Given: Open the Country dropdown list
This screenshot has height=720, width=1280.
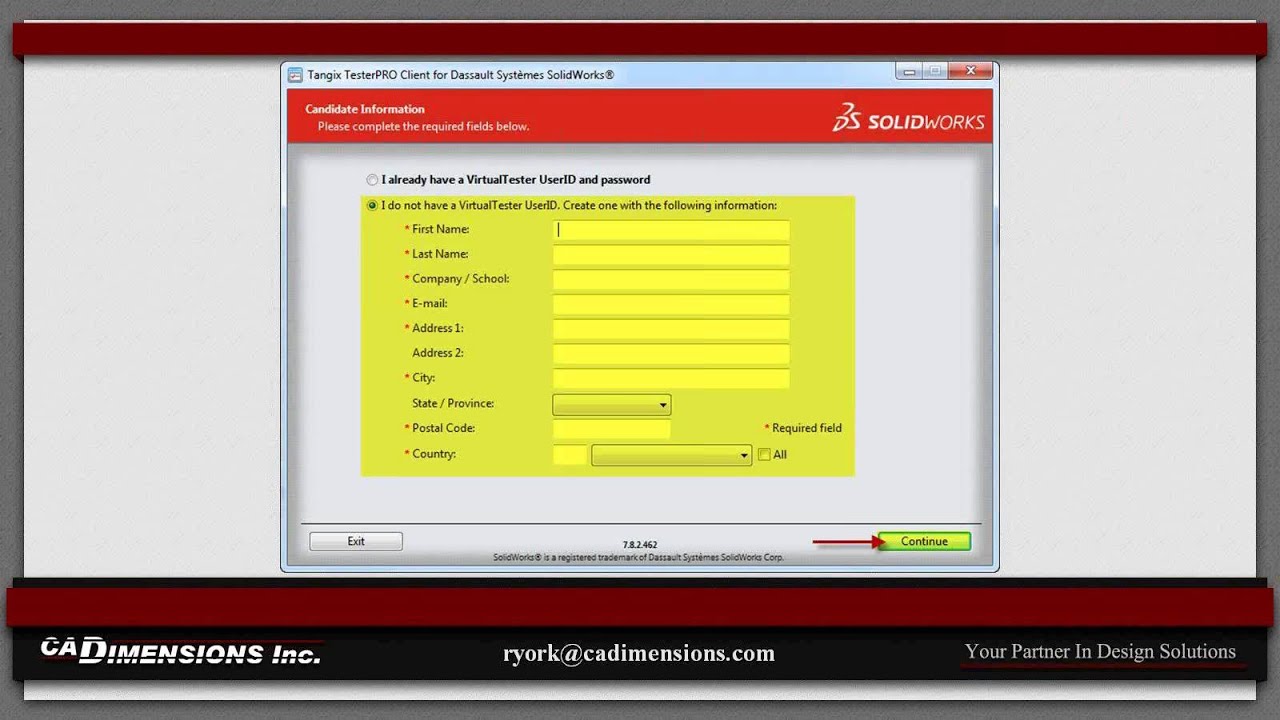Looking at the screenshot, I should click(x=671, y=455).
